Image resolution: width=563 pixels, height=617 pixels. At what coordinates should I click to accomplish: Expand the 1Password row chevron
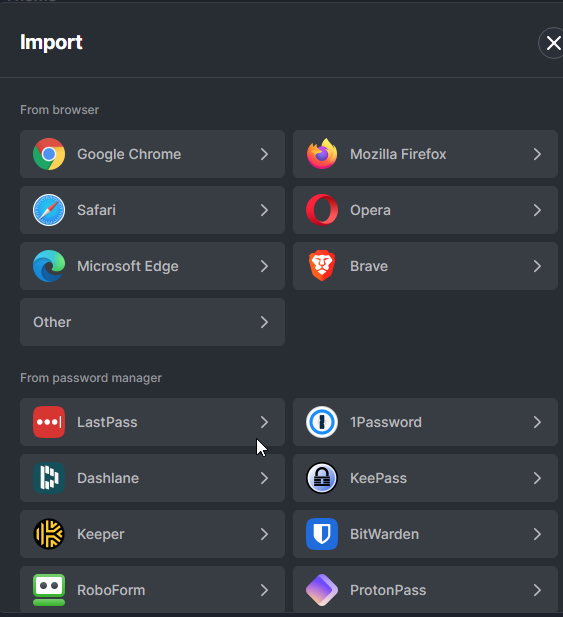[537, 422]
